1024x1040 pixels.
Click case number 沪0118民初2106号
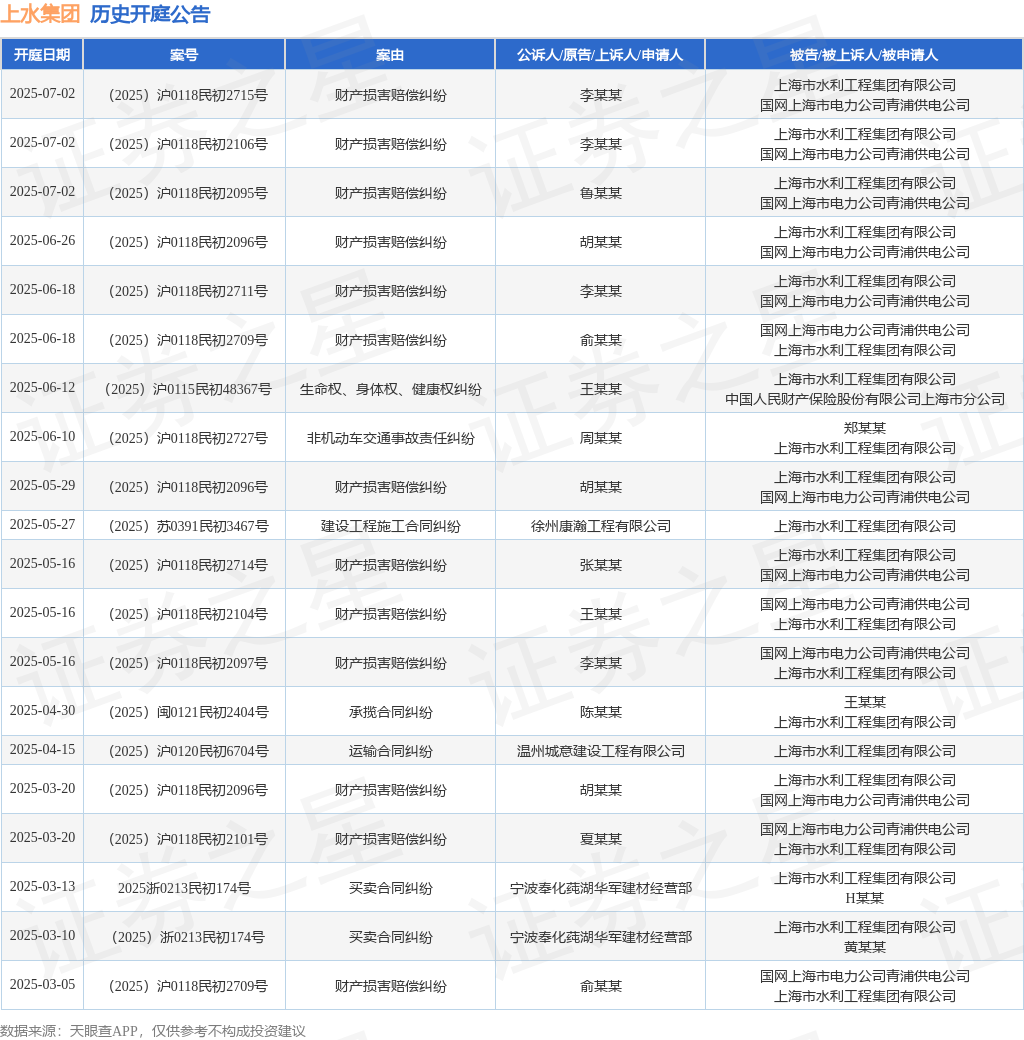coord(188,144)
